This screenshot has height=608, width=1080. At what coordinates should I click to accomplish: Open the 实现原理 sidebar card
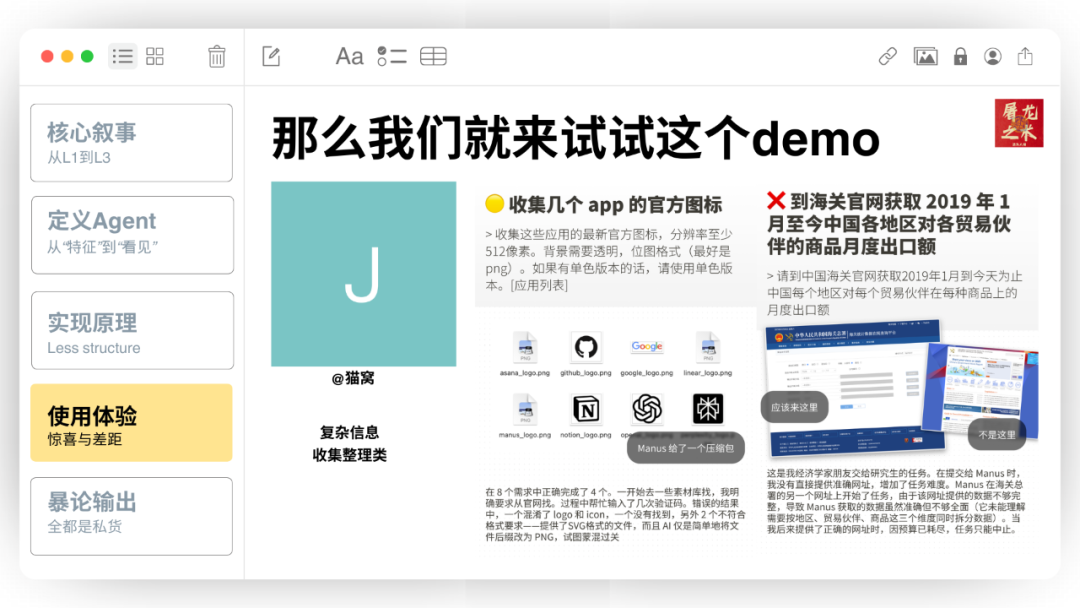[131, 330]
